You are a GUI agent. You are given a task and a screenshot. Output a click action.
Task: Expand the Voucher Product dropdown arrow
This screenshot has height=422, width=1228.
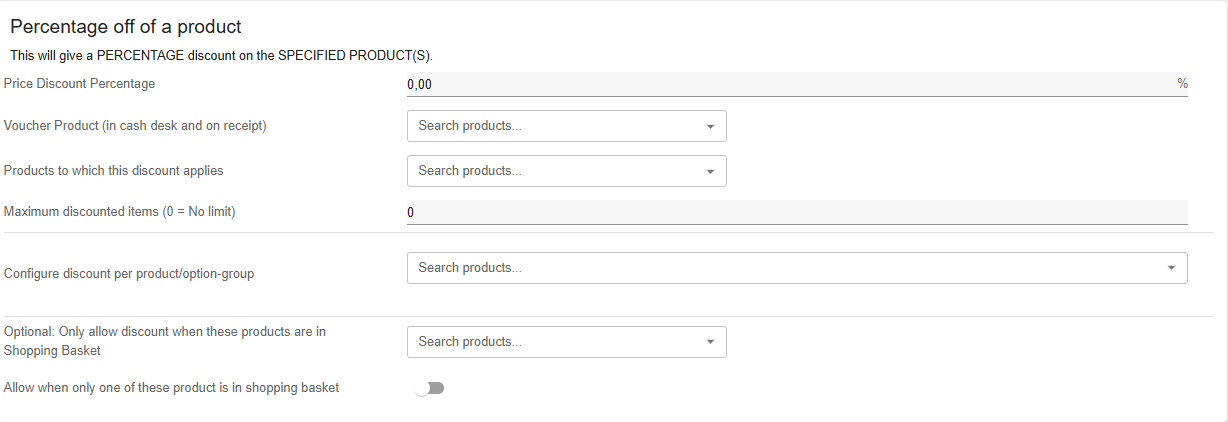[x=710, y=127]
